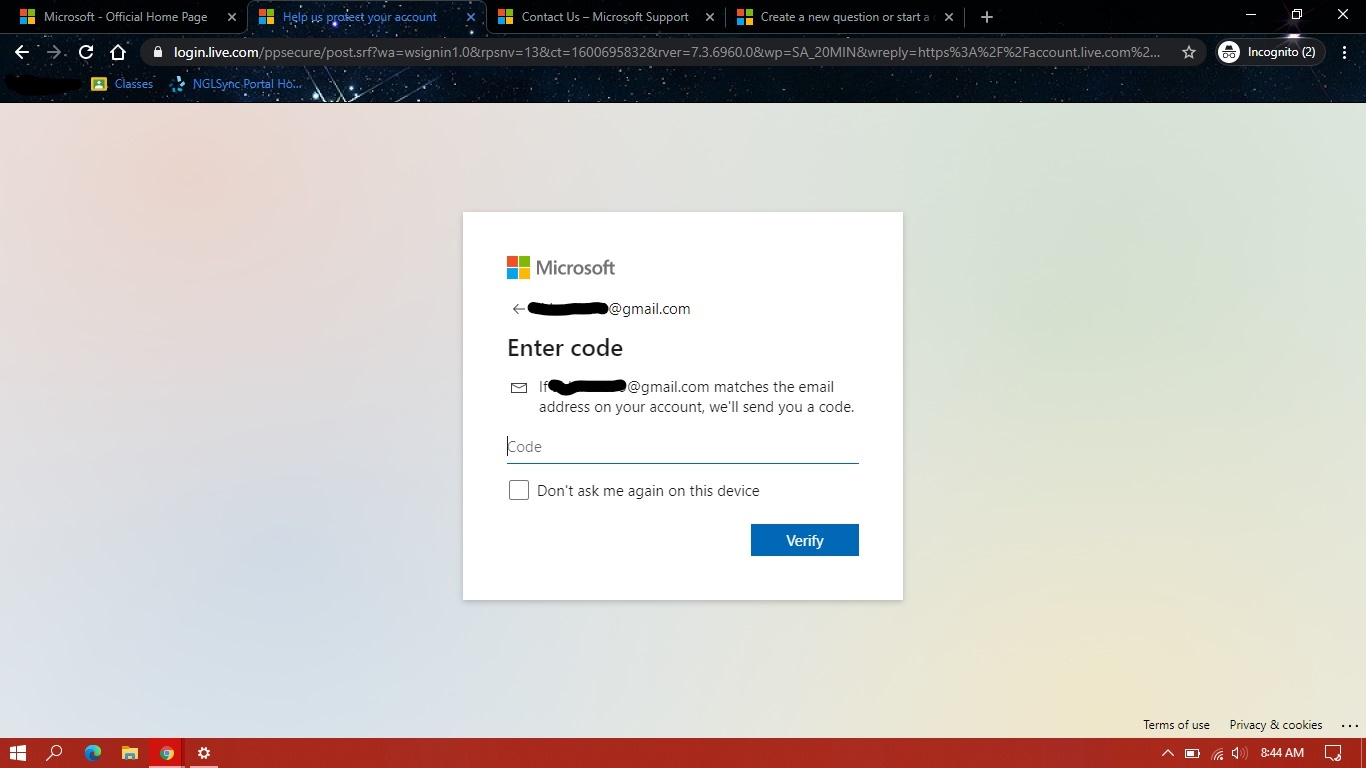Open more options ellipsis in footer
Image resolution: width=1366 pixels, height=768 pixels.
pos(1349,725)
